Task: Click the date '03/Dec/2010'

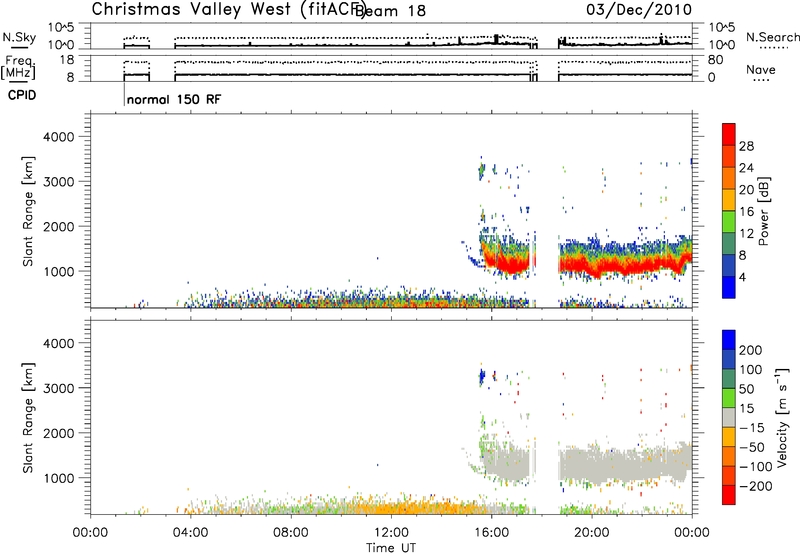Action: (x=639, y=10)
